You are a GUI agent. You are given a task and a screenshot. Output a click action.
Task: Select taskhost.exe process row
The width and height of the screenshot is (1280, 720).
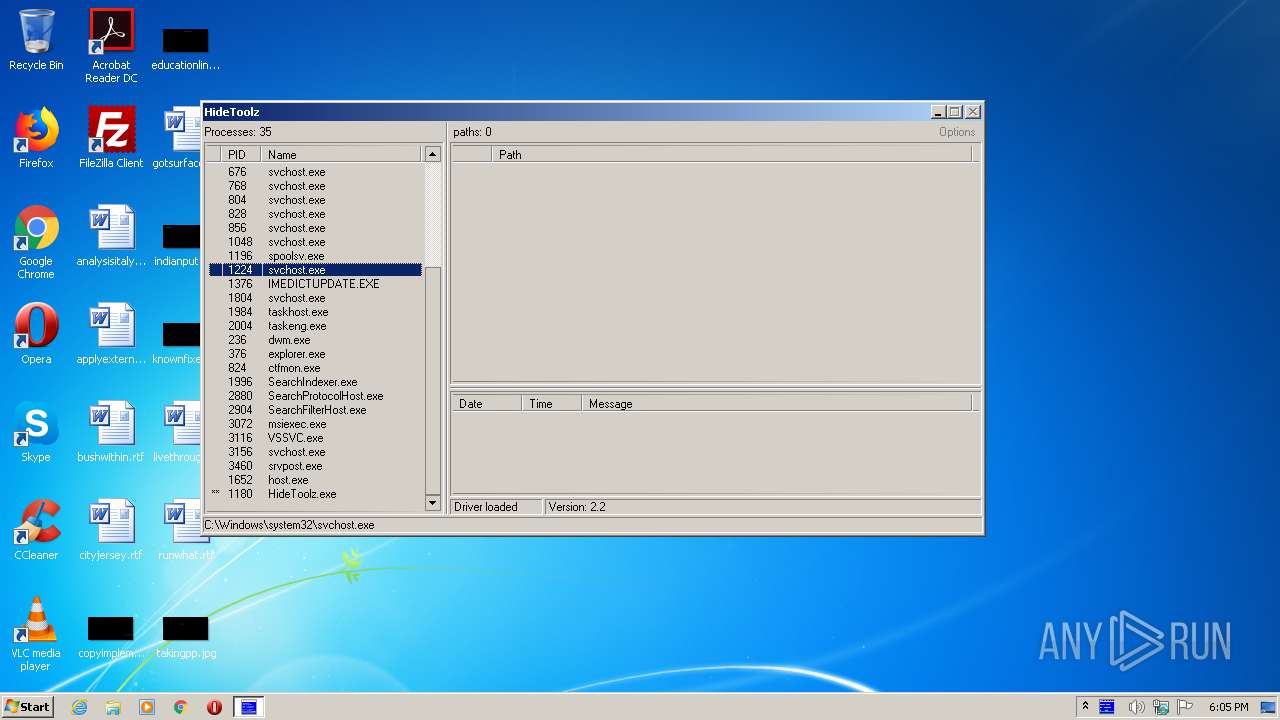tap(315, 312)
